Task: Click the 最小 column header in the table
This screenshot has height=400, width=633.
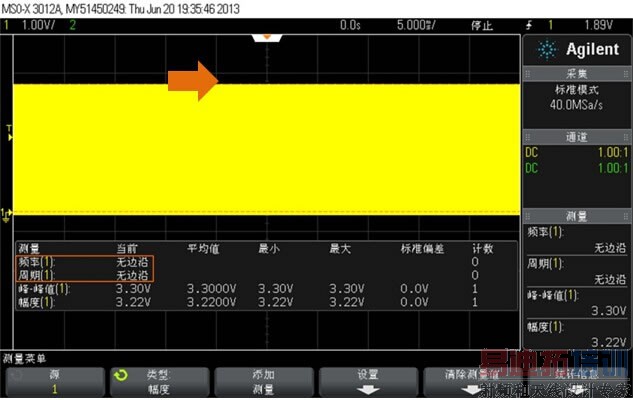Action: (x=269, y=249)
